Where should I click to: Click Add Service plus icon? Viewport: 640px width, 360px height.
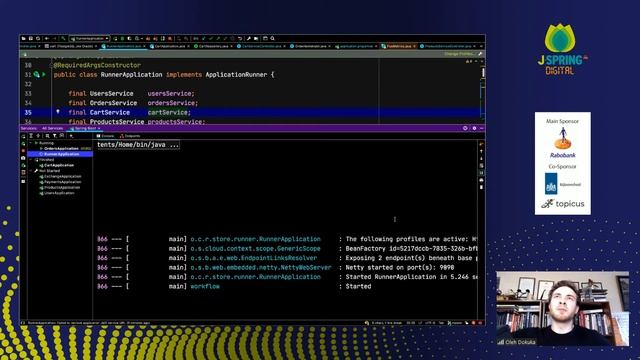(71, 136)
